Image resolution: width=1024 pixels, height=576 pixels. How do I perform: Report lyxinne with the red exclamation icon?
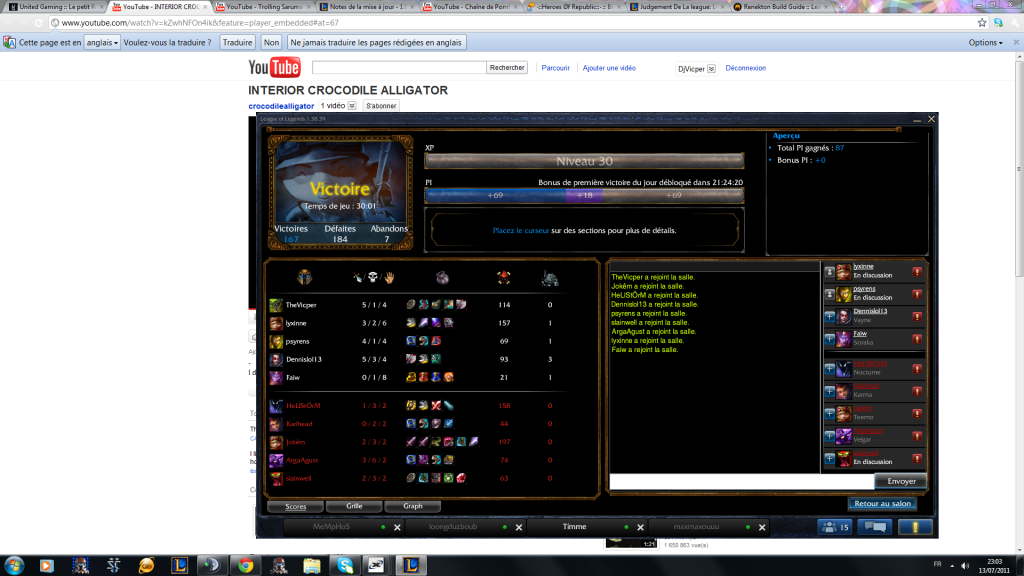(917, 272)
